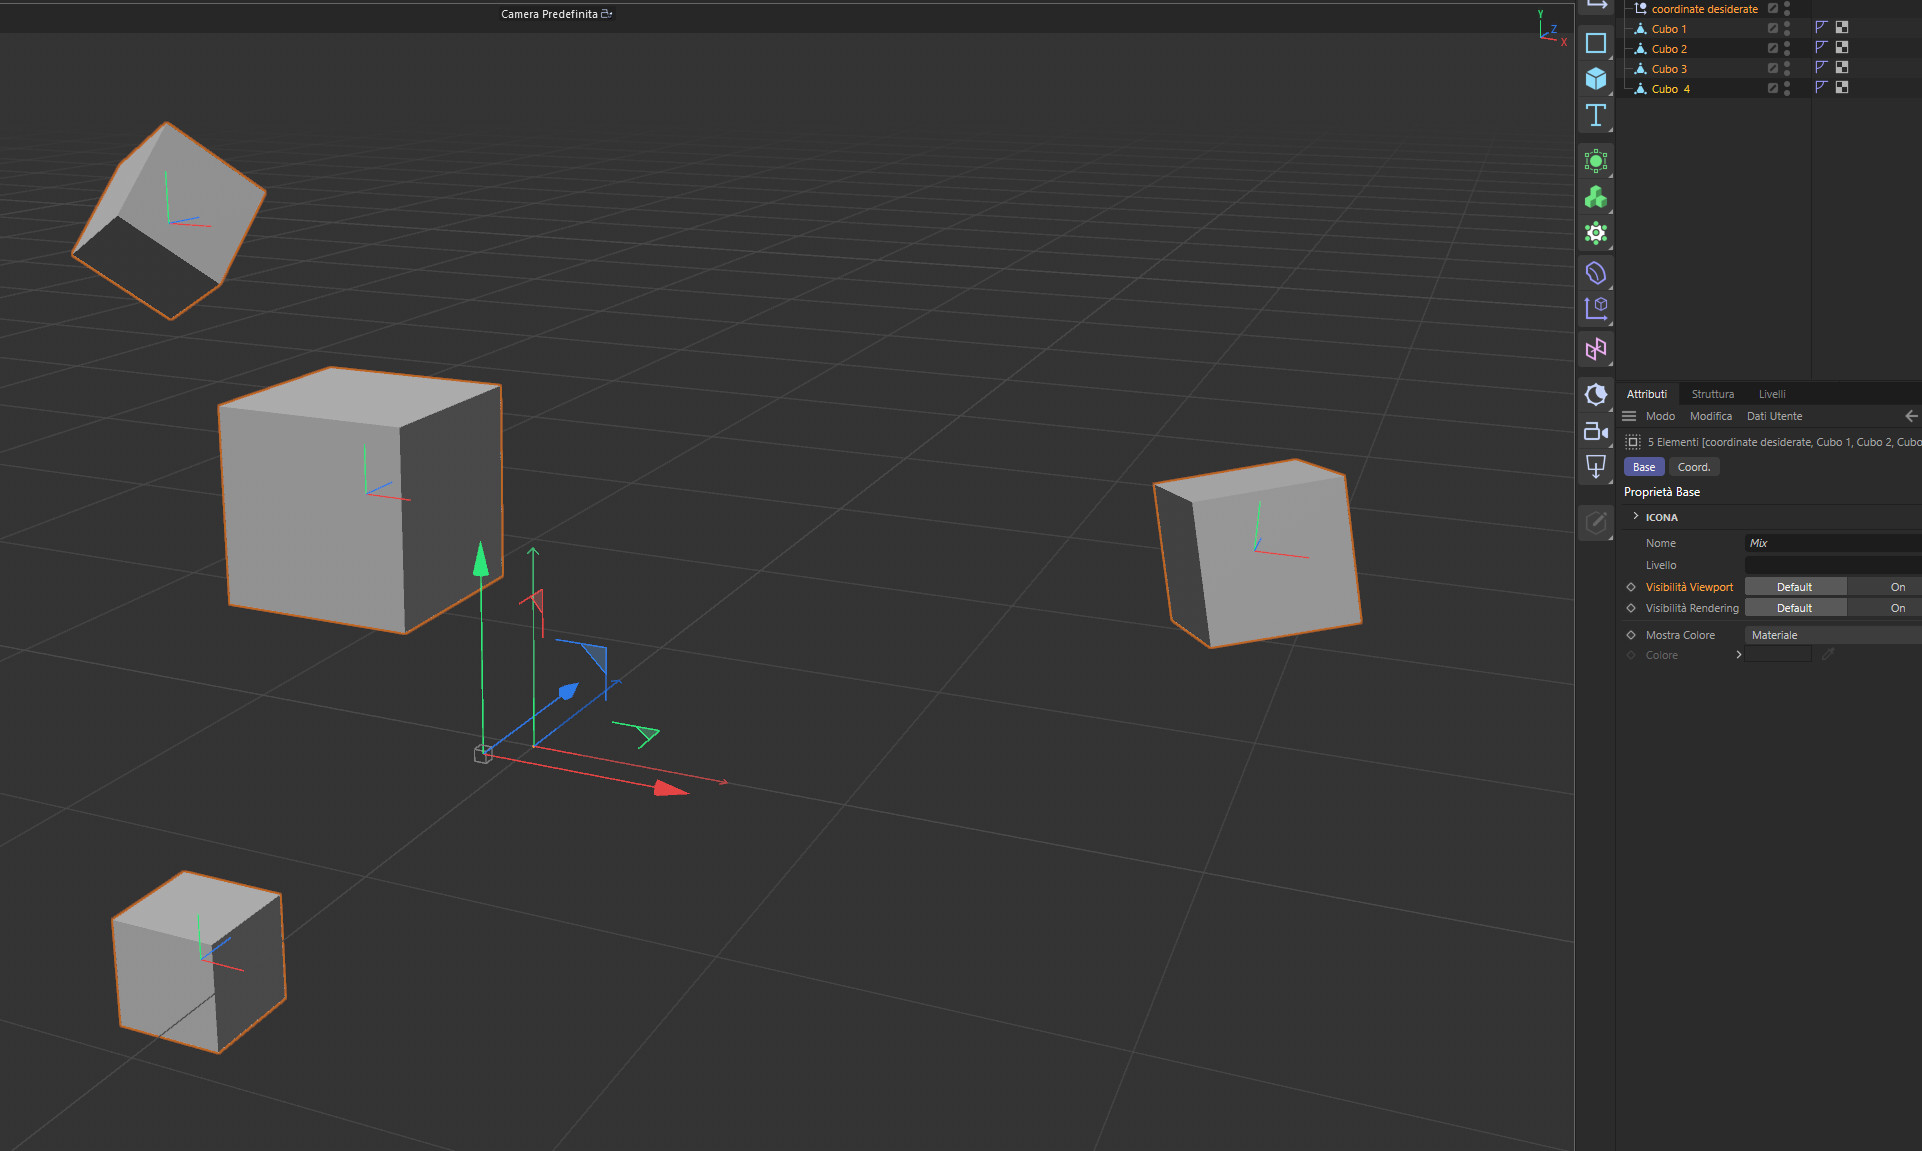Select the Cube primitive tool icon
Image resolution: width=1922 pixels, height=1151 pixels.
click(1596, 79)
